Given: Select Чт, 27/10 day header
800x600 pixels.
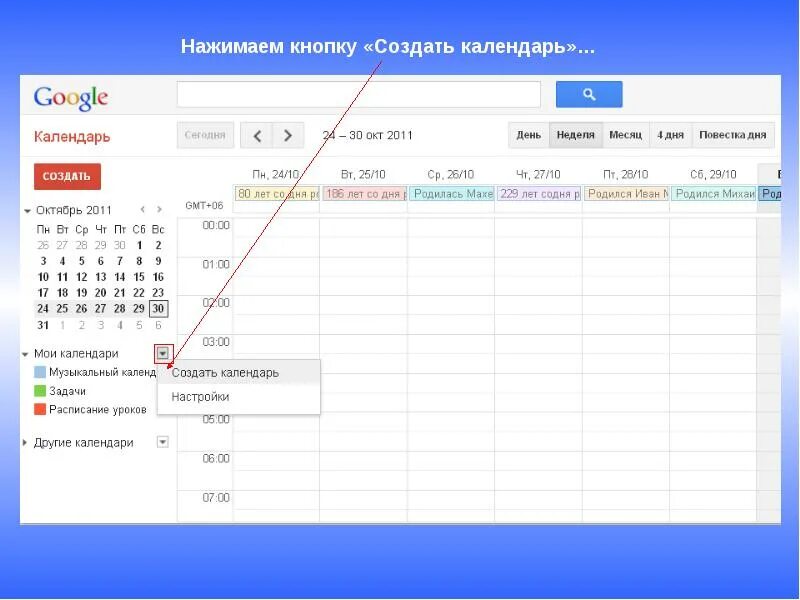Looking at the screenshot, I should (538, 174).
